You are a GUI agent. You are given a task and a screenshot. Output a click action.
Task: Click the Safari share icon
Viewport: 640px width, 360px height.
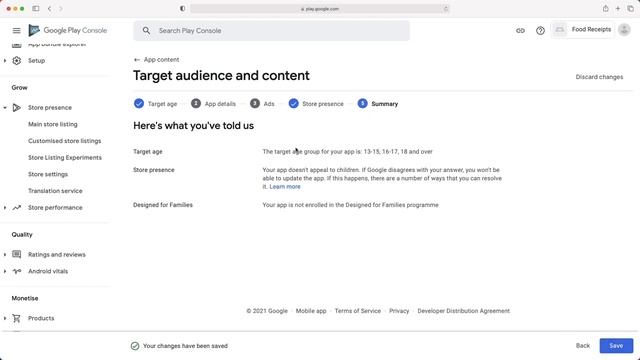[x=605, y=9]
